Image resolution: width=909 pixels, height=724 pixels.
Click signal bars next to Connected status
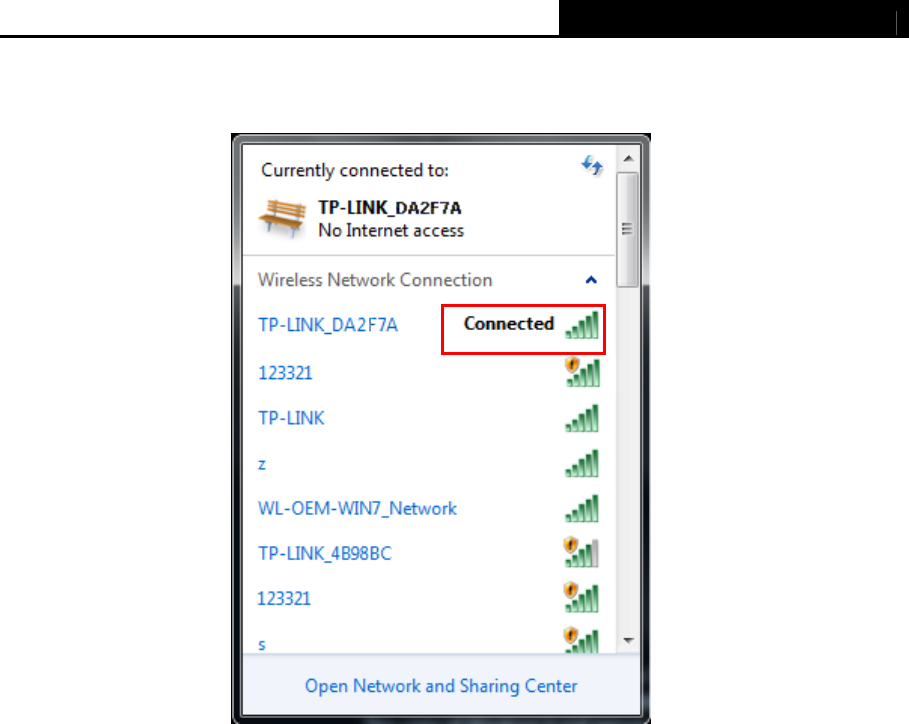[x=582, y=325]
